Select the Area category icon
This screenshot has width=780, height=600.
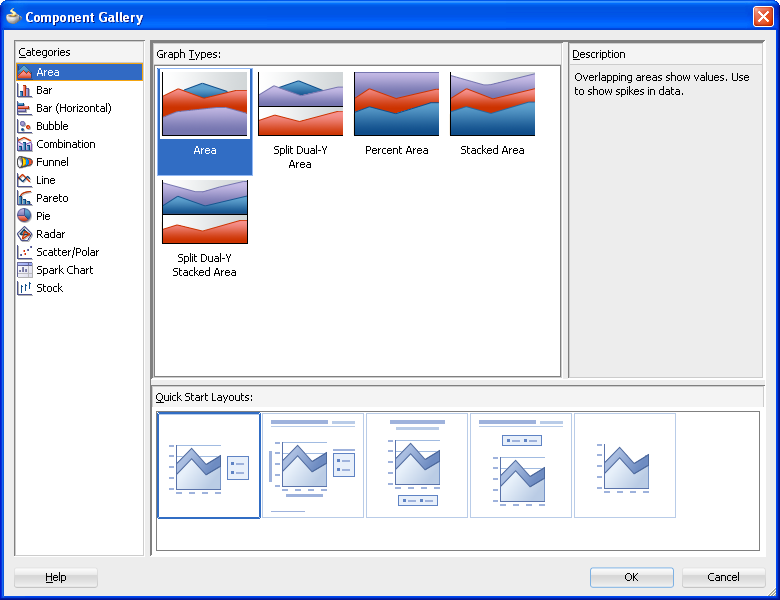[x=24, y=72]
